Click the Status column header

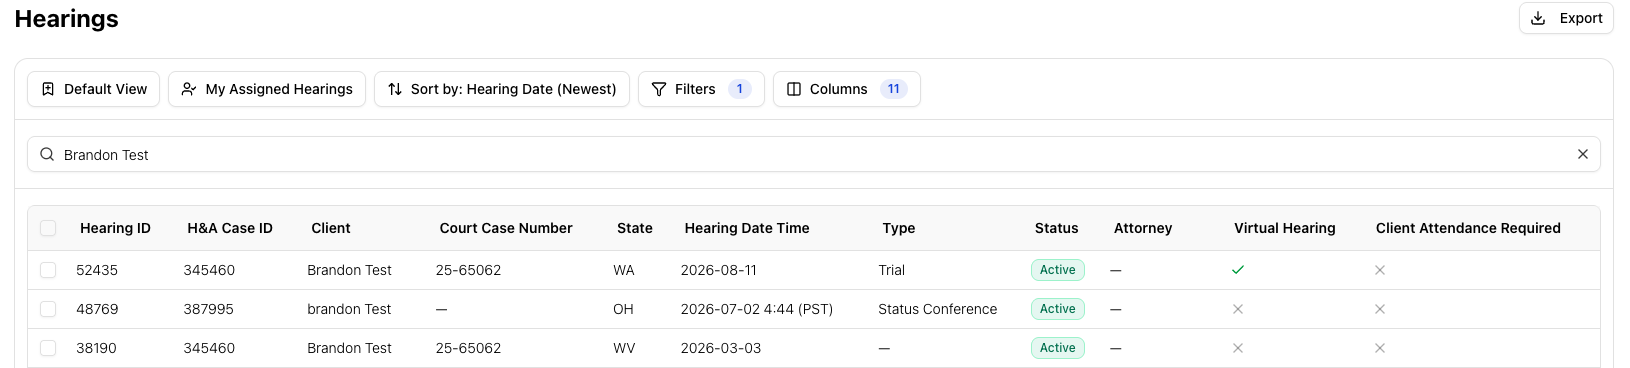pos(1057,228)
